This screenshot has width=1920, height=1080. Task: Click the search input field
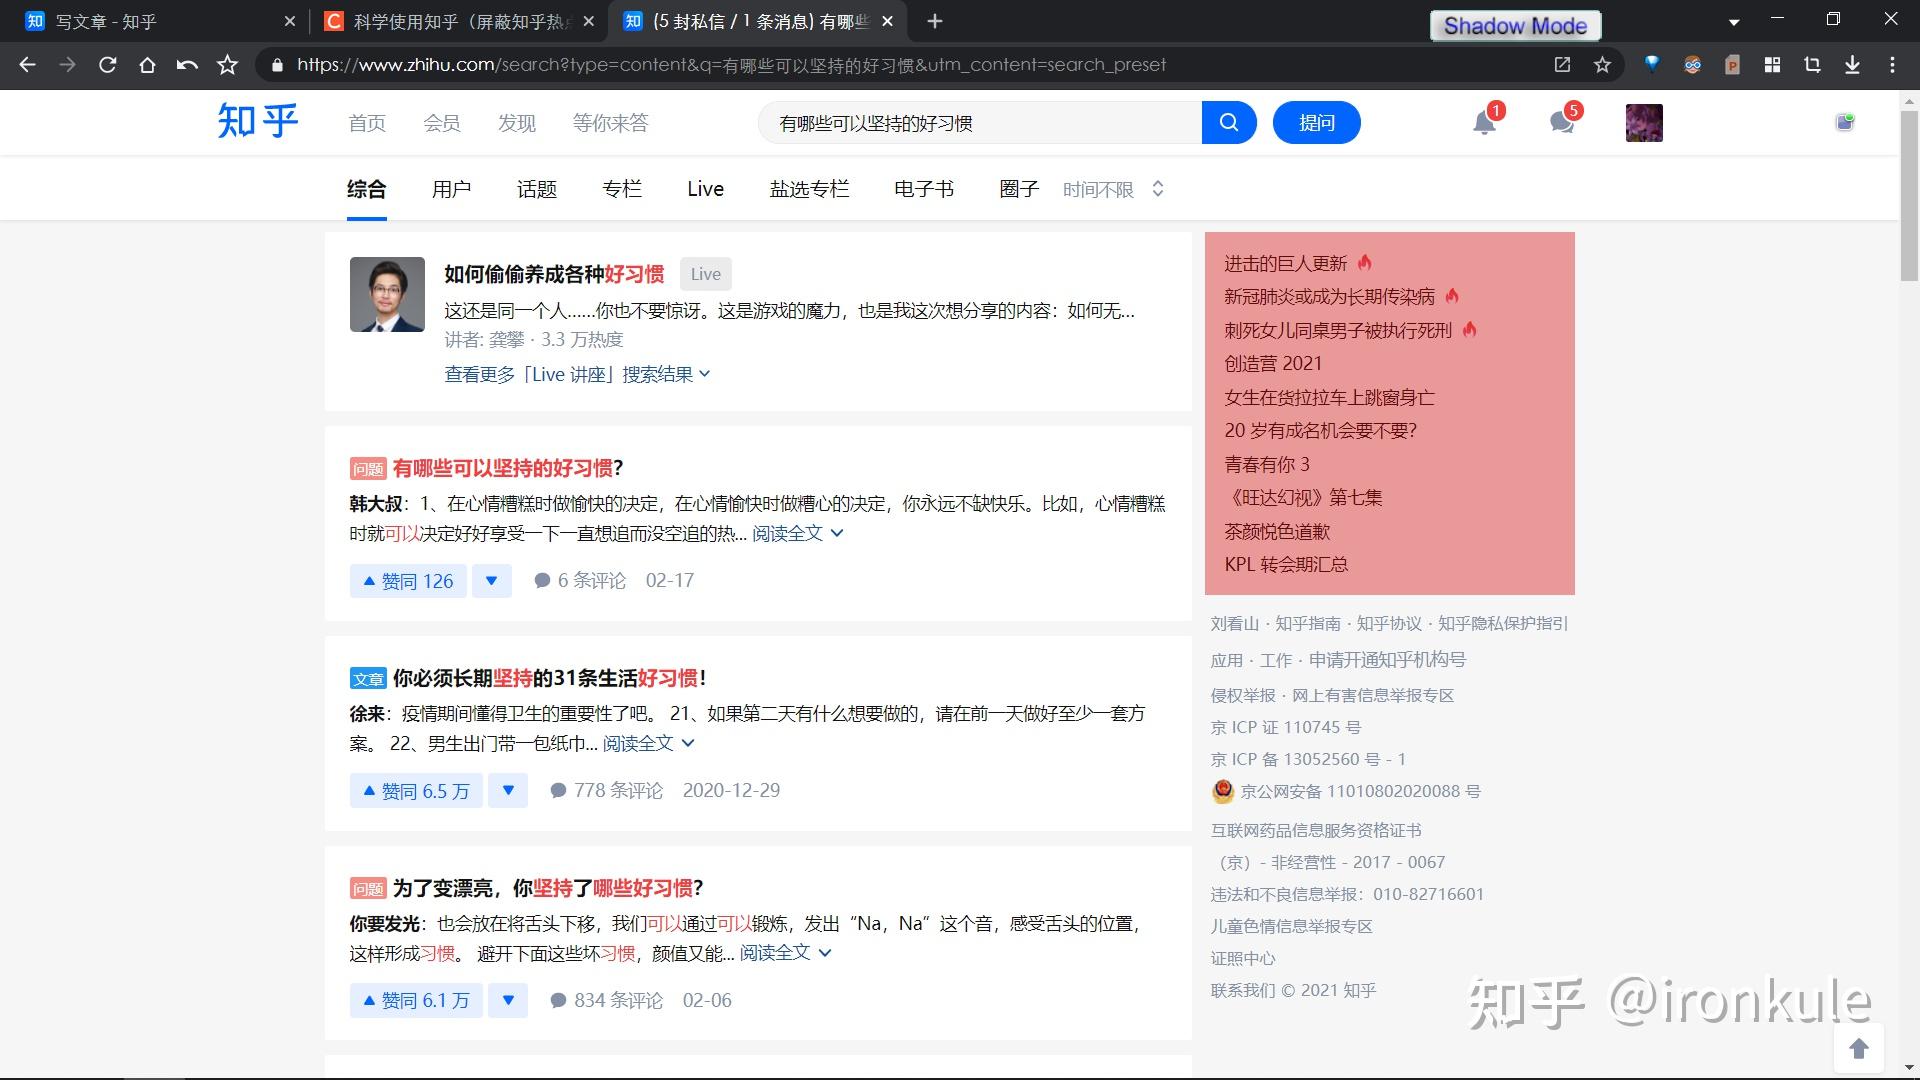(x=980, y=123)
